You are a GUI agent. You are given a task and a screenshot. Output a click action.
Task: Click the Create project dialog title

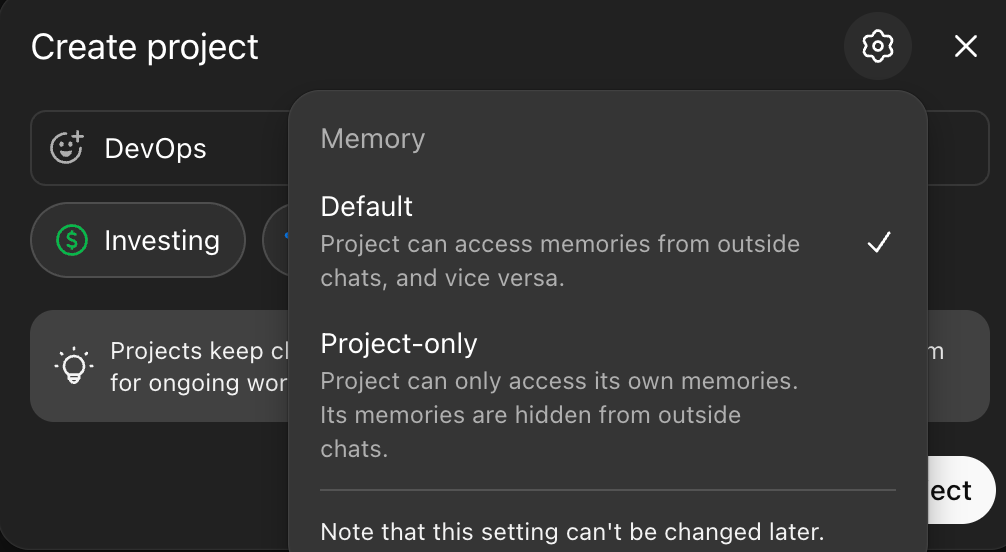pos(145,47)
